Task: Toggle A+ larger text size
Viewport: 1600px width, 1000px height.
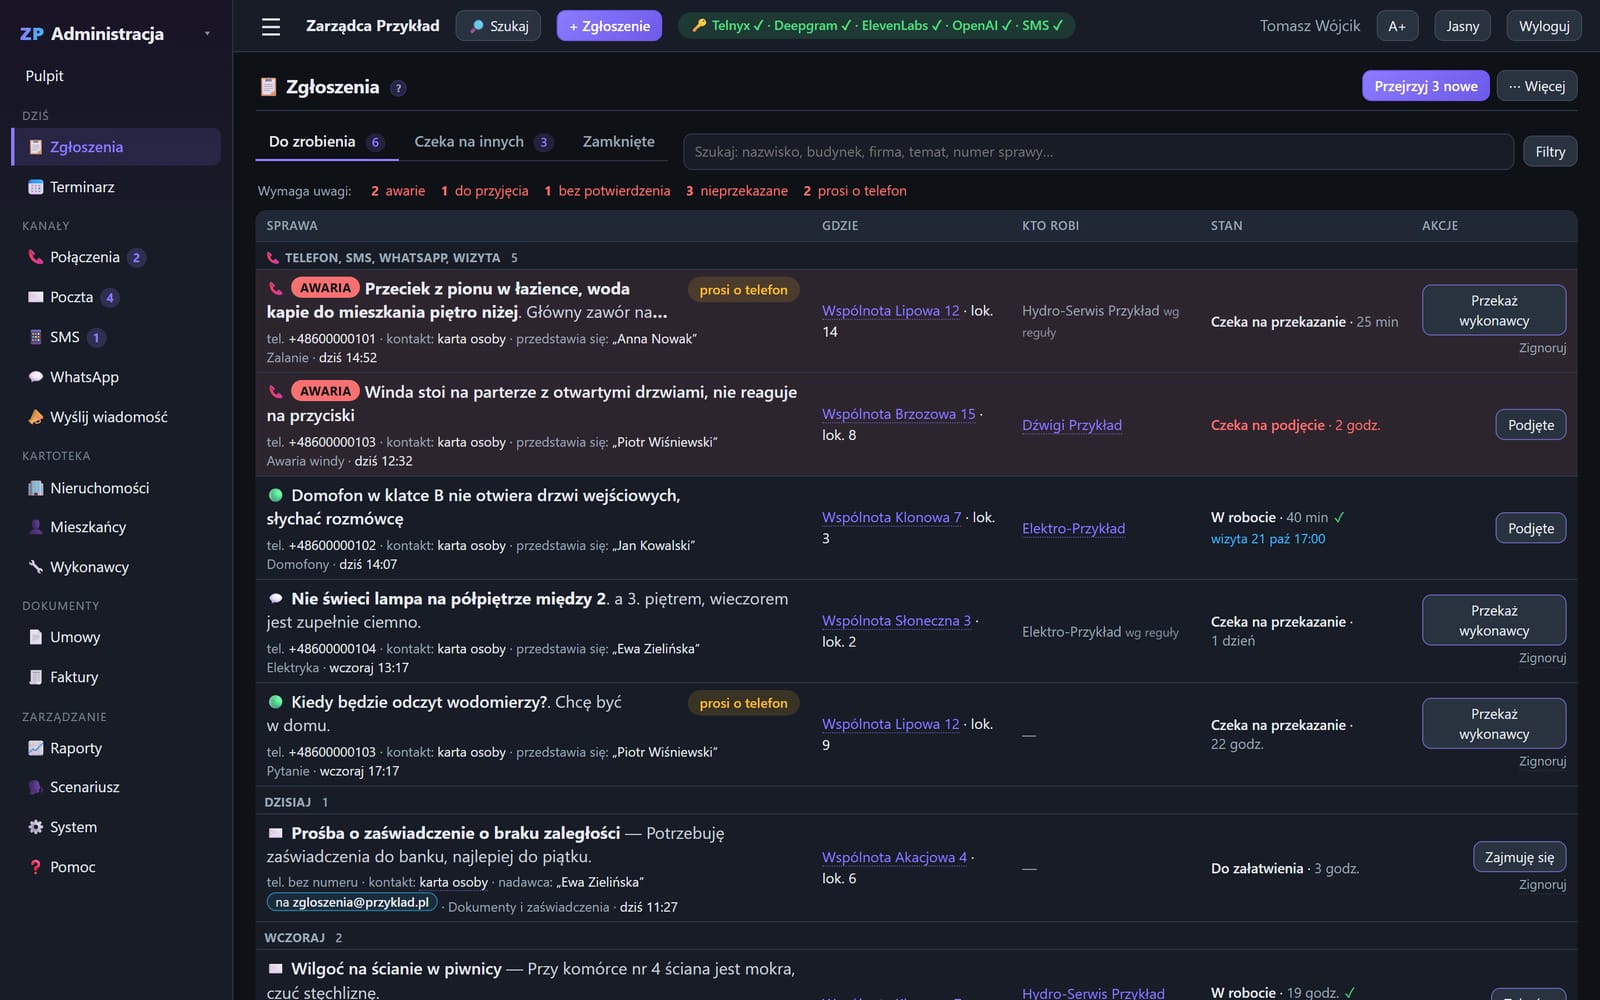Action: tap(1397, 26)
